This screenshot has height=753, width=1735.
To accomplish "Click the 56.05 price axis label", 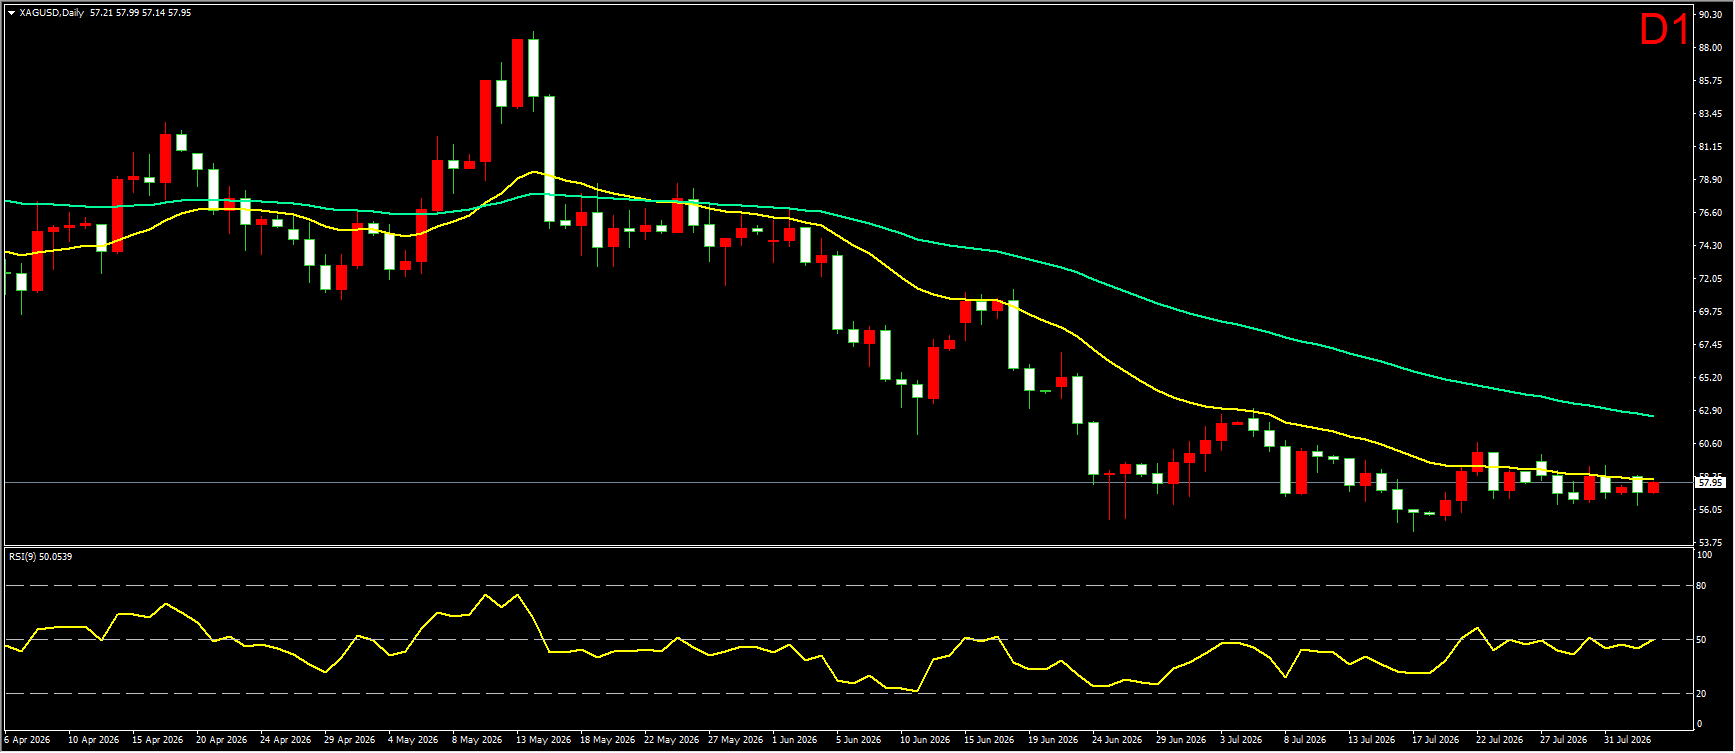I will [x=1710, y=510].
